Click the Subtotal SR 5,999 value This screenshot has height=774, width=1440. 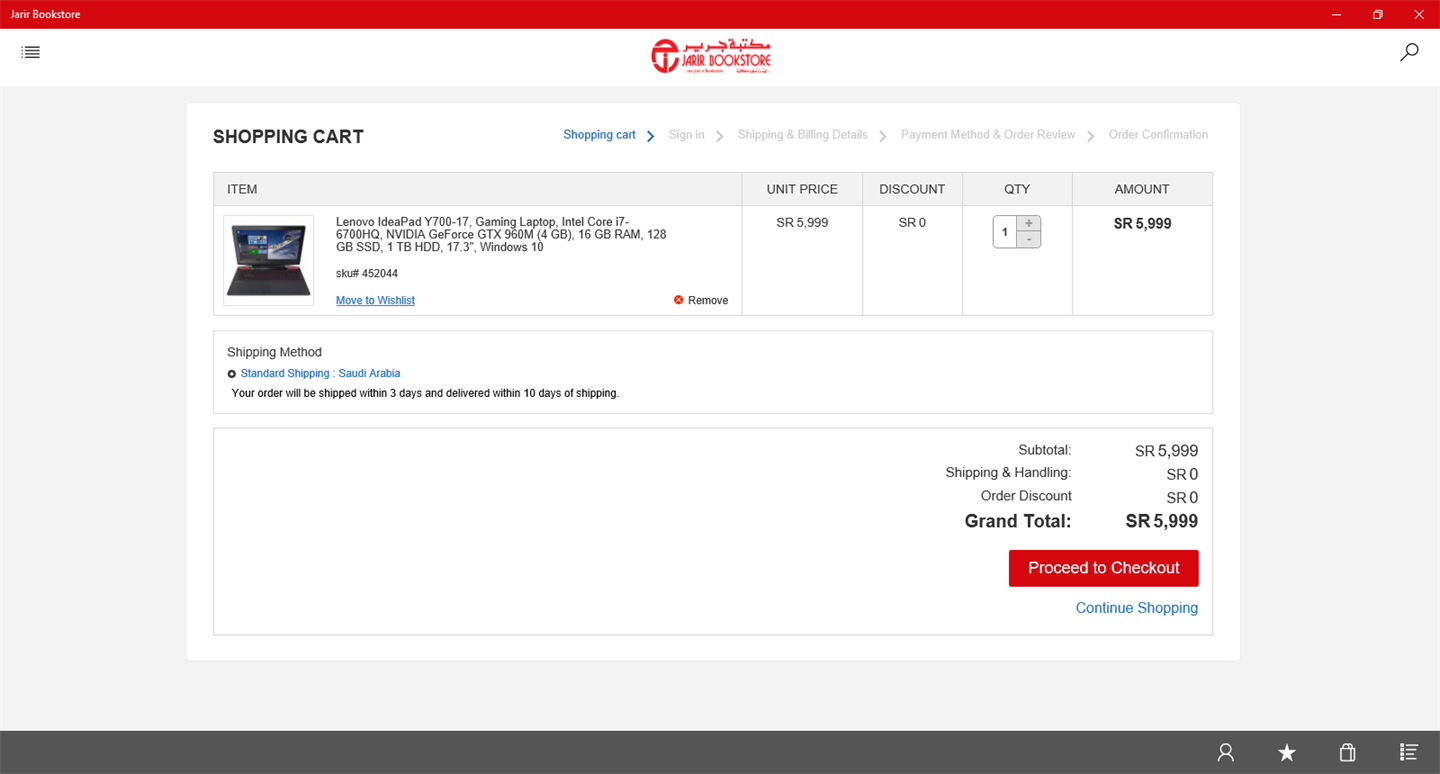pyautogui.click(x=1167, y=451)
